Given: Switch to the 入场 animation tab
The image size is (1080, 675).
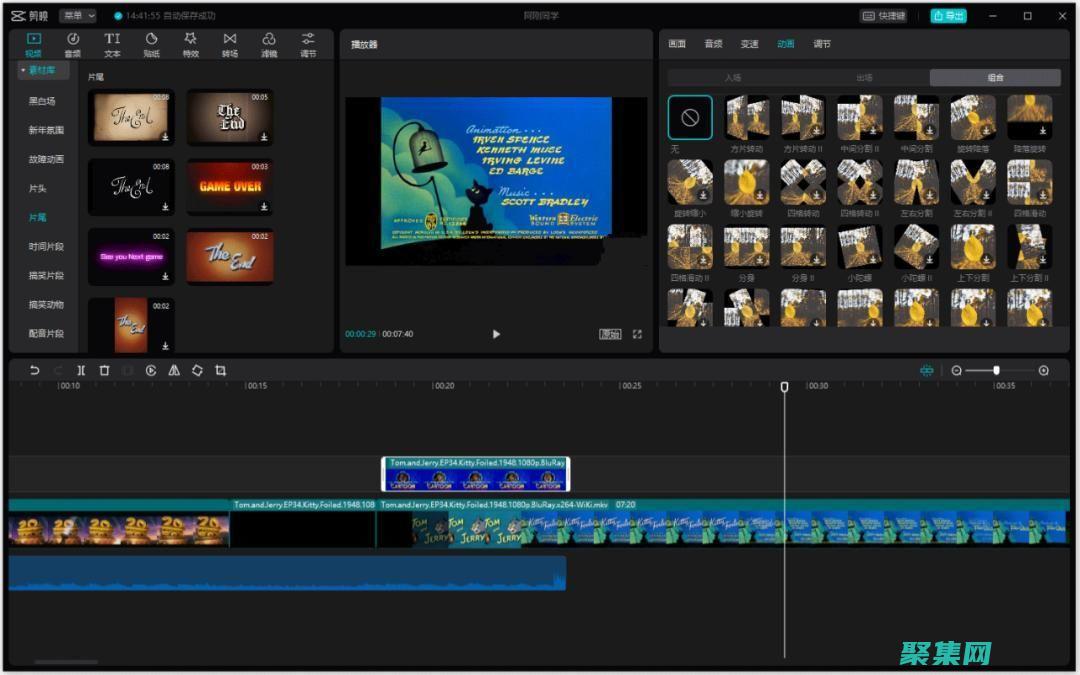Looking at the screenshot, I should (x=733, y=78).
